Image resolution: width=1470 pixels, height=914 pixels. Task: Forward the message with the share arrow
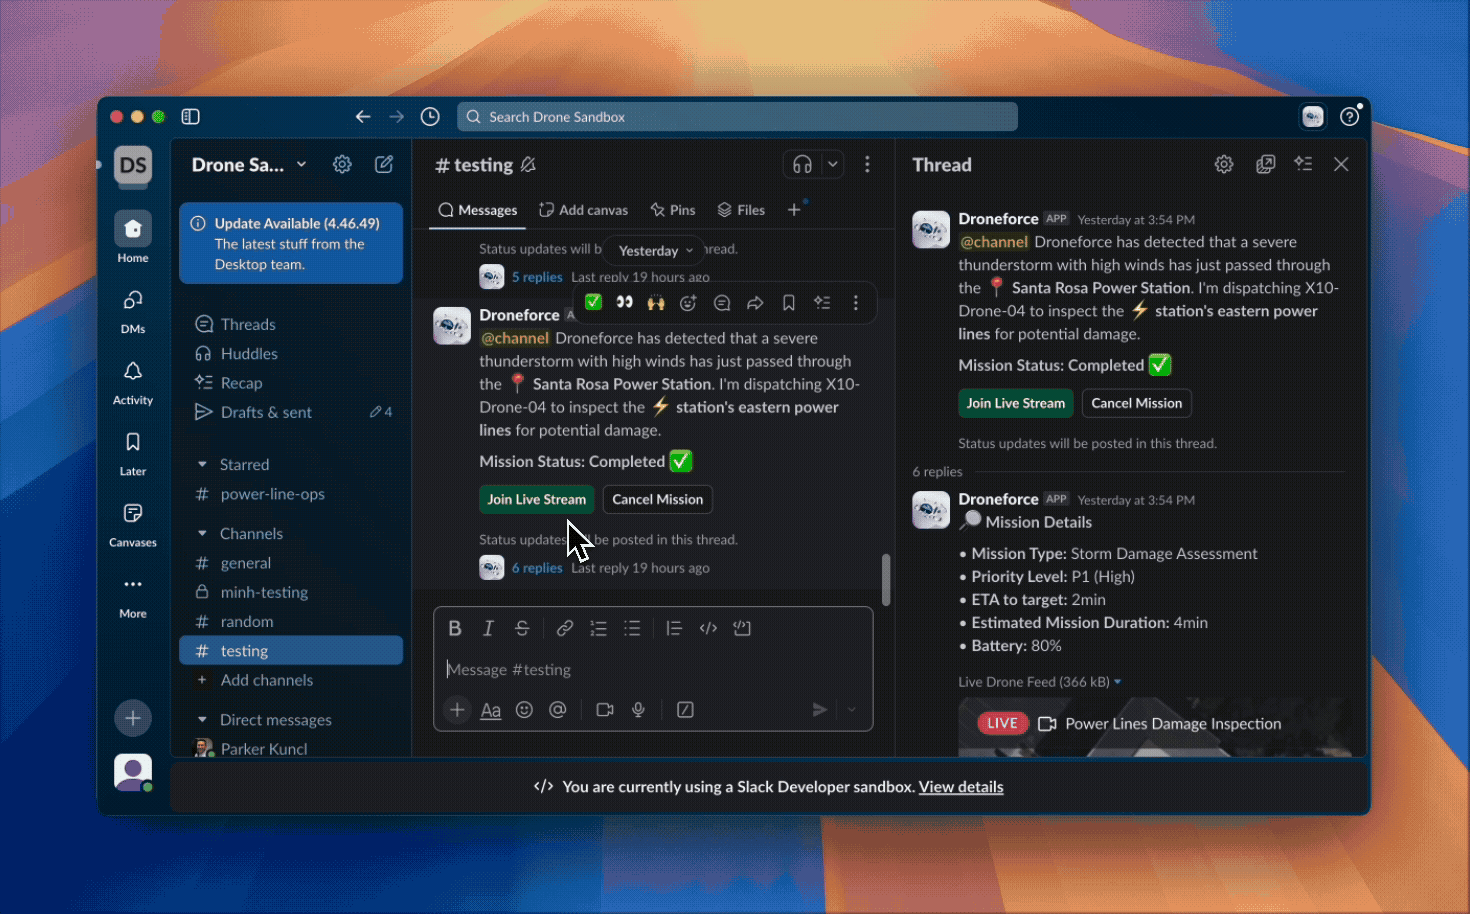click(755, 302)
